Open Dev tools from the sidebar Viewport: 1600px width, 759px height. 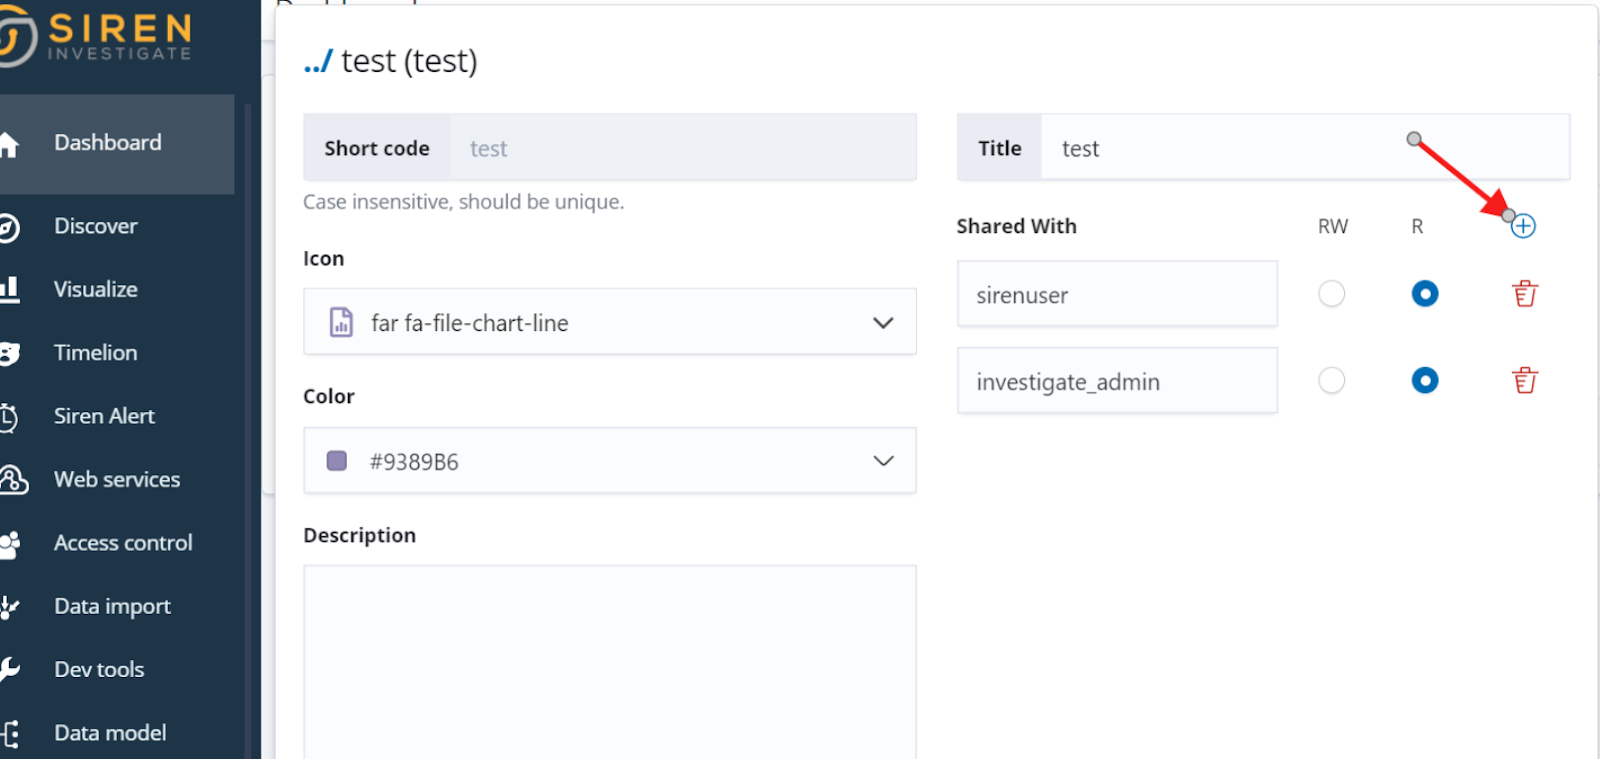[99, 670]
